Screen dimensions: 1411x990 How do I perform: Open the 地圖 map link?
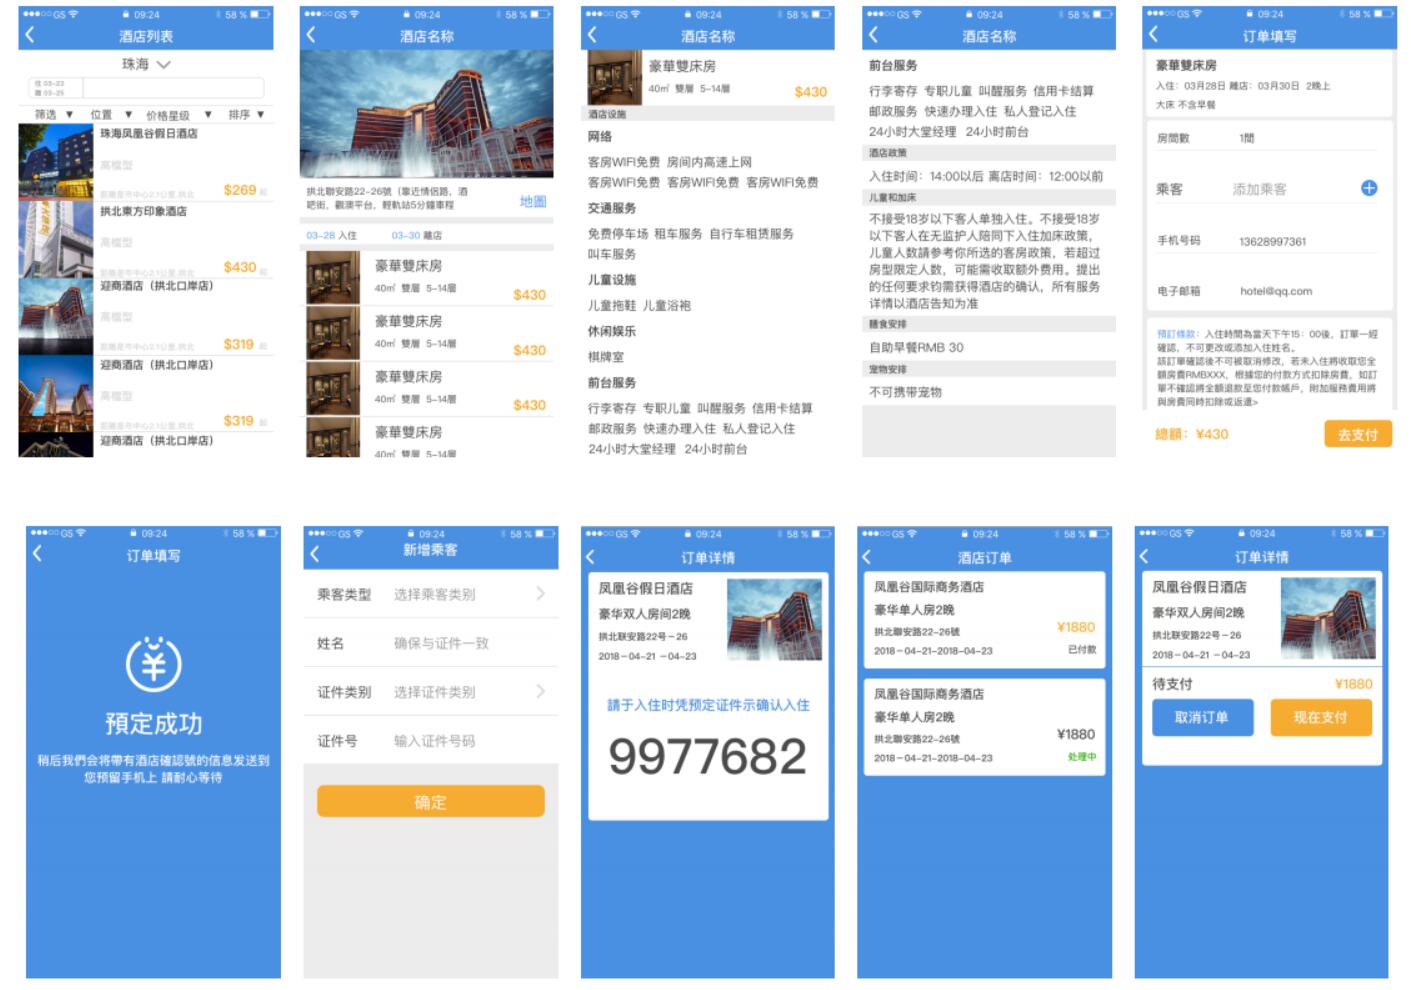pos(533,201)
